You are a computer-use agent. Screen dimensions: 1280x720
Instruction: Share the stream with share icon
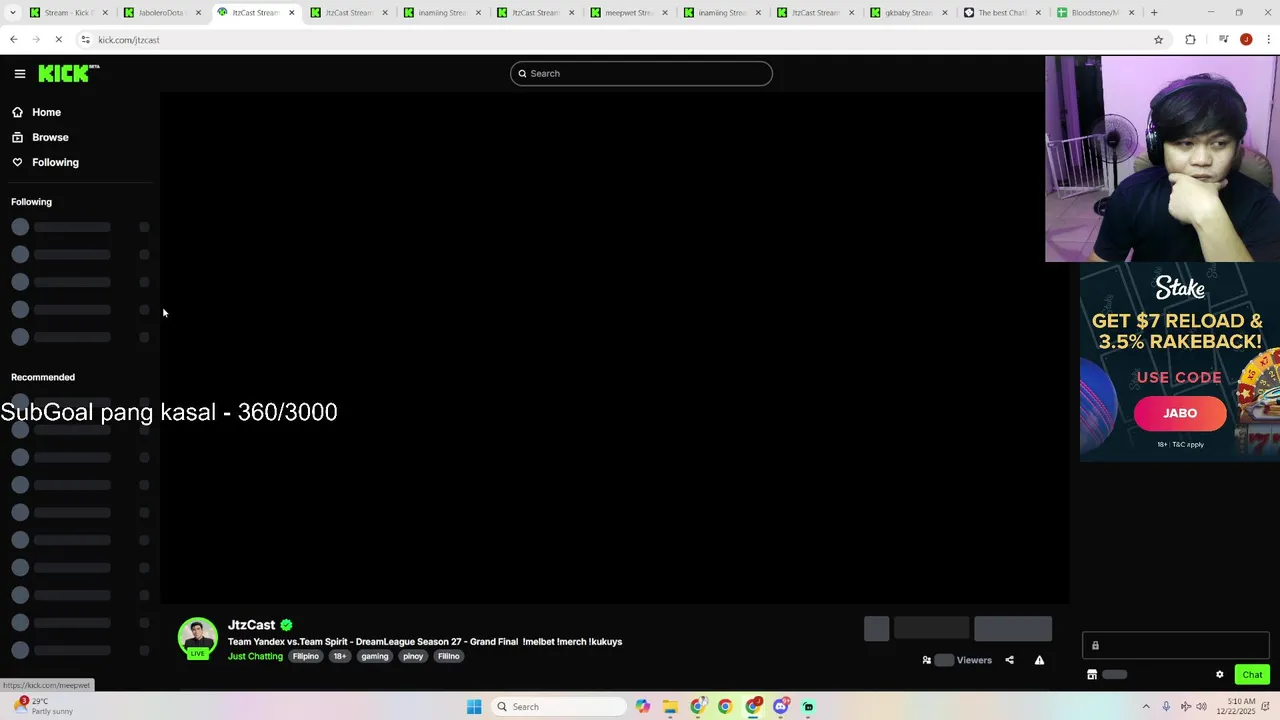[1009, 660]
